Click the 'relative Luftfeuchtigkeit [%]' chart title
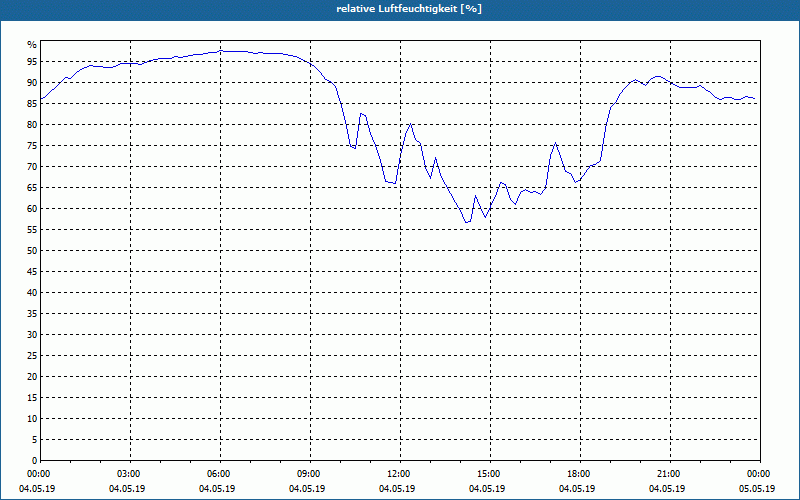800x500 pixels. click(x=409, y=9)
